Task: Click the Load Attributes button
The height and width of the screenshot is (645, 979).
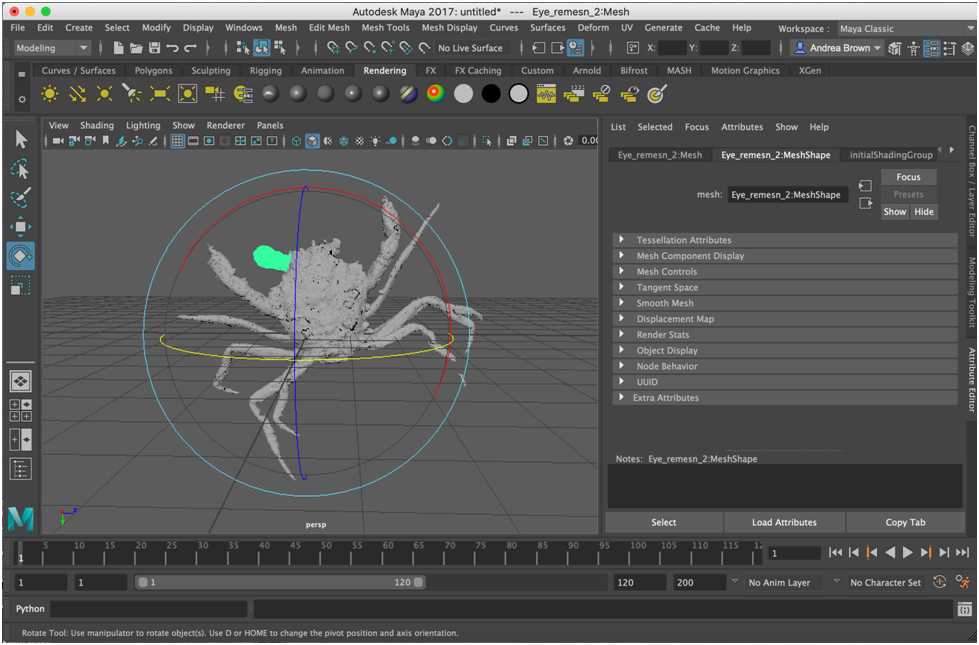Action: 784,522
